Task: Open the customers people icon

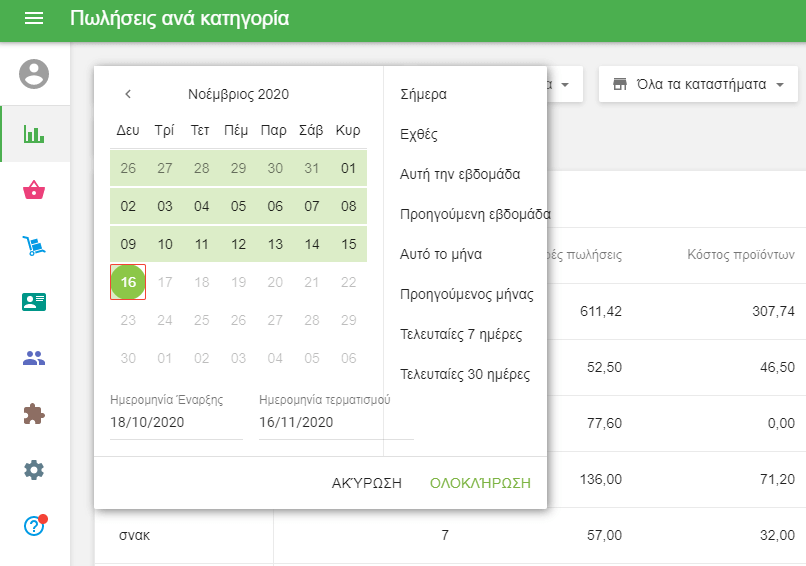Action: tap(34, 358)
